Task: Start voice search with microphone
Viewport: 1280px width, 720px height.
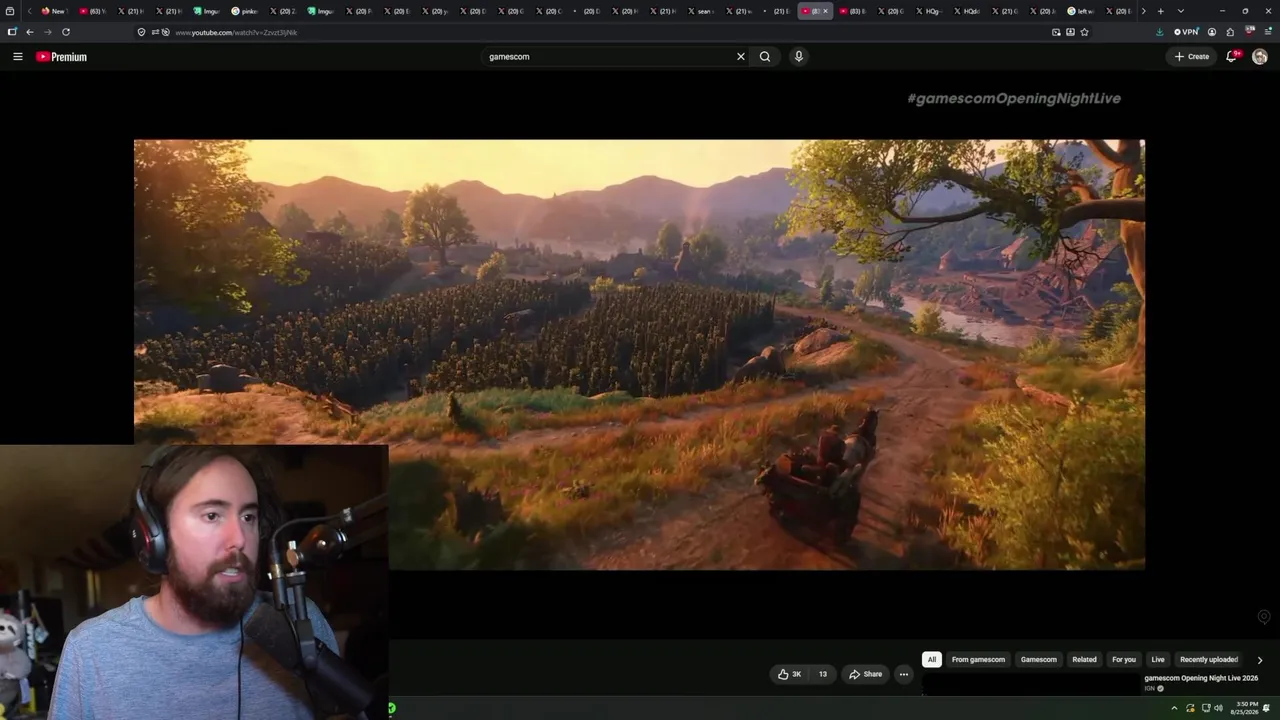Action: click(798, 57)
